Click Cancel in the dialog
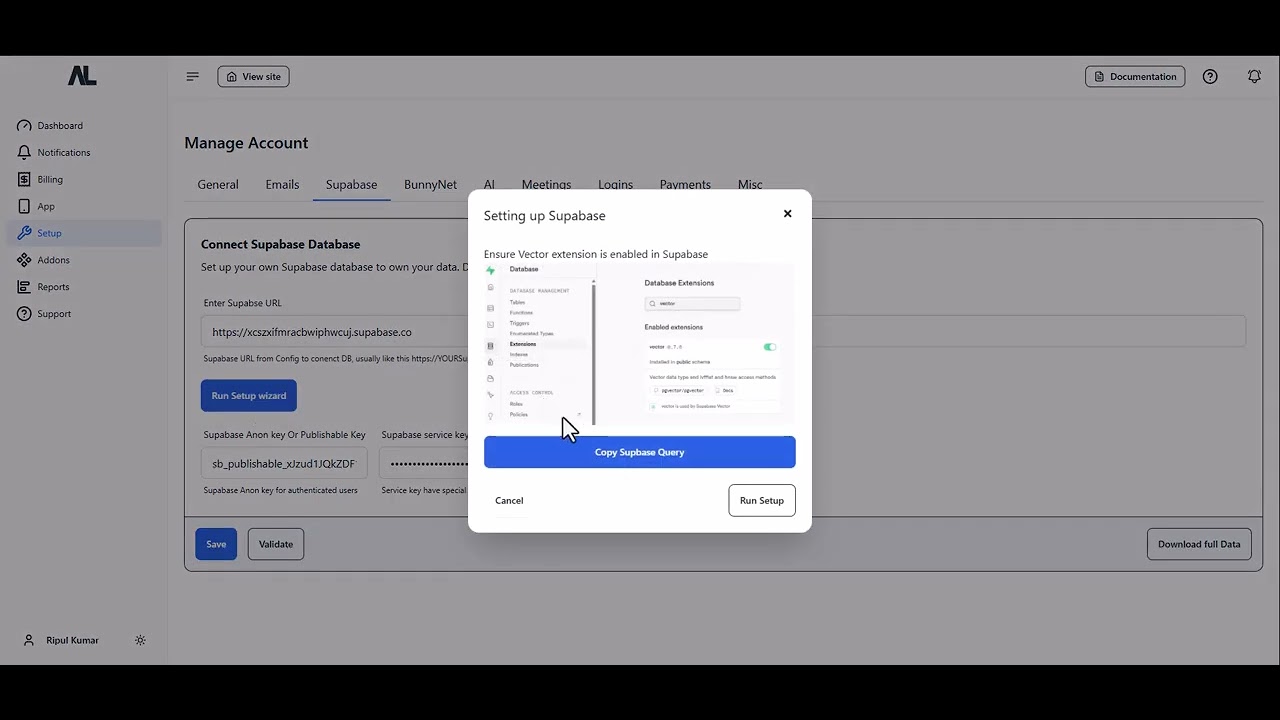Viewport: 1280px width, 720px height. (509, 501)
